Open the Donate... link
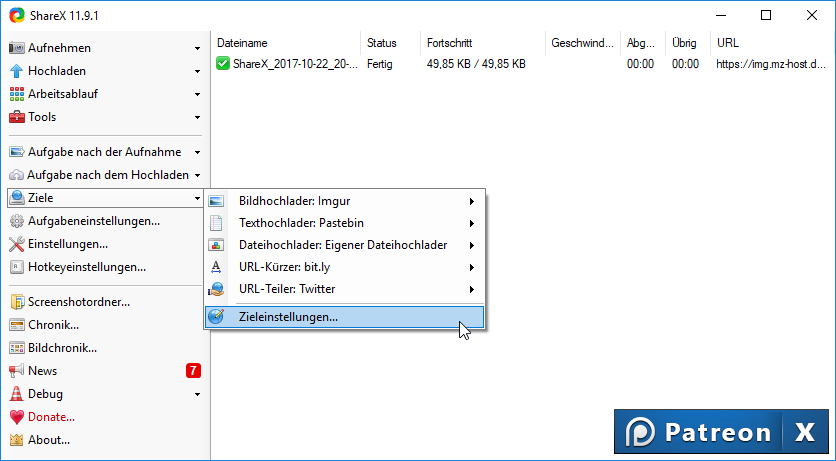The height and width of the screenshot is (461, 836). click(51, 417)
